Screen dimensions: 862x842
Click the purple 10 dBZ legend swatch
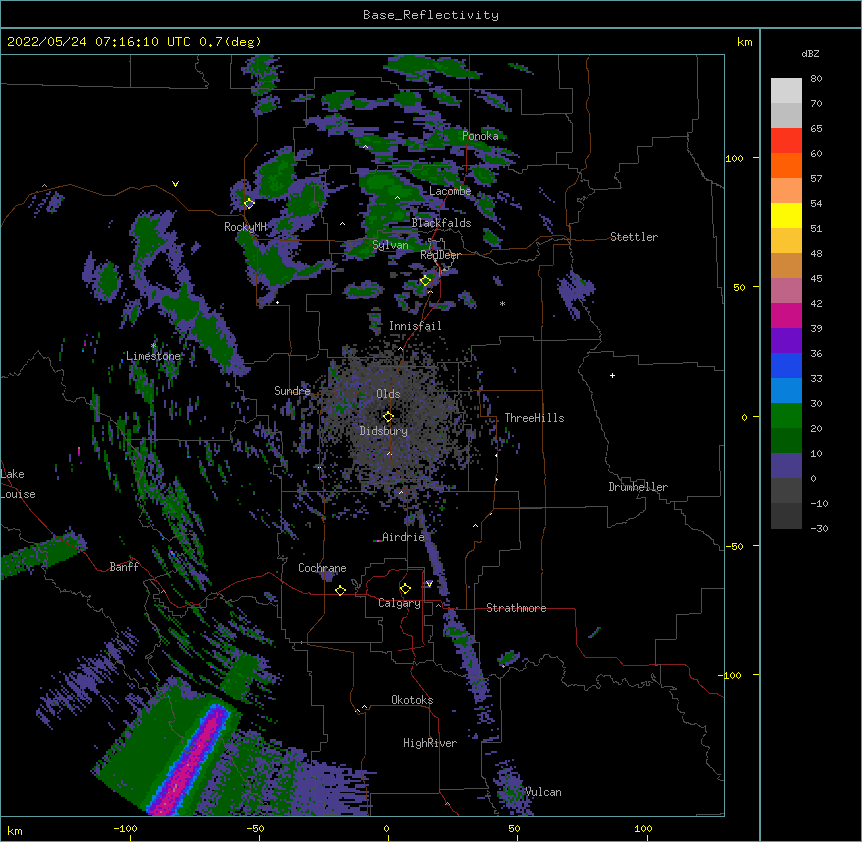tap(786, 466)
